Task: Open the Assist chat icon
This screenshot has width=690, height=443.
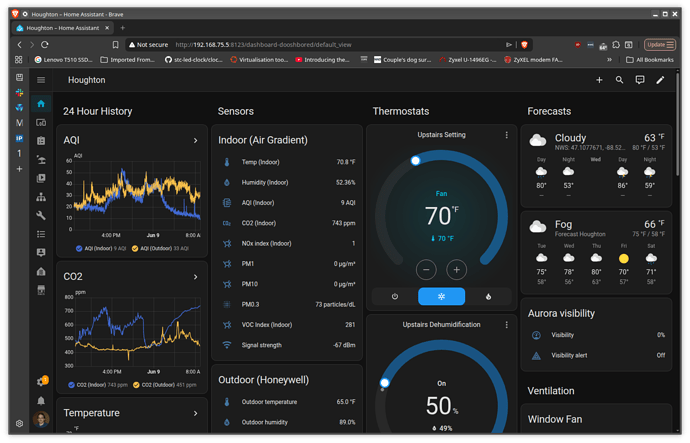Action: pyautogui.click(x=640, y=80)
